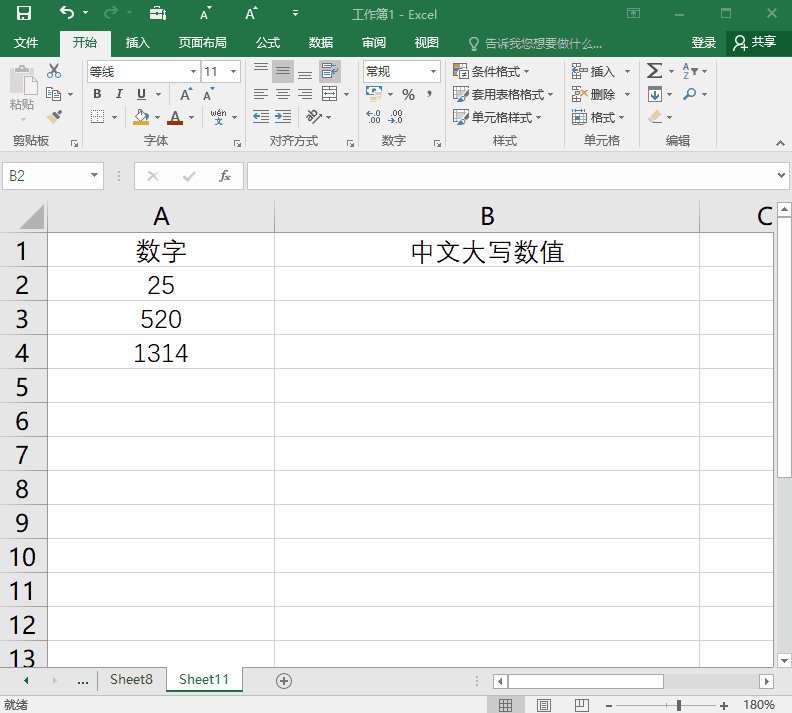Switch to the 页面布局 tab
The height and width of the screenshot is (713, 792).
pyautogui.click(x=202, y=43)
